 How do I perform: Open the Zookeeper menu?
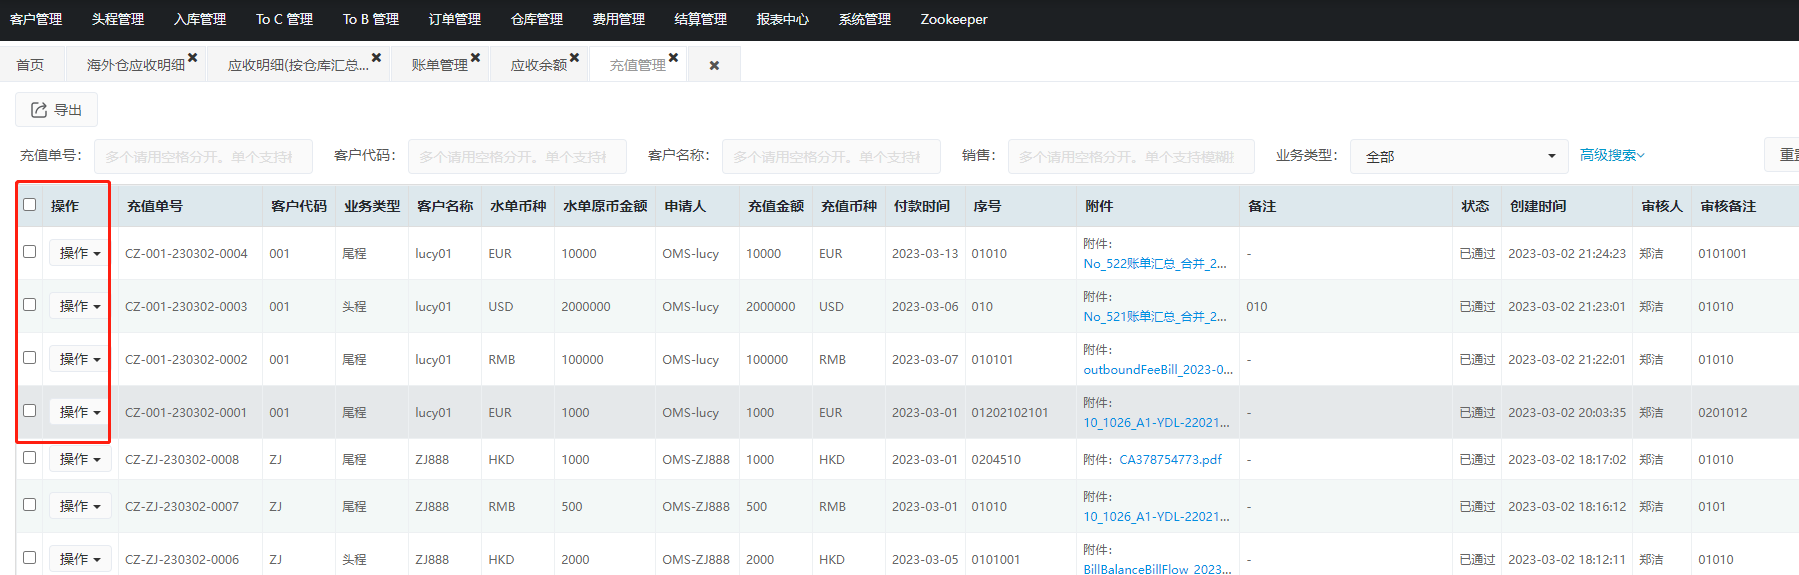954,19
